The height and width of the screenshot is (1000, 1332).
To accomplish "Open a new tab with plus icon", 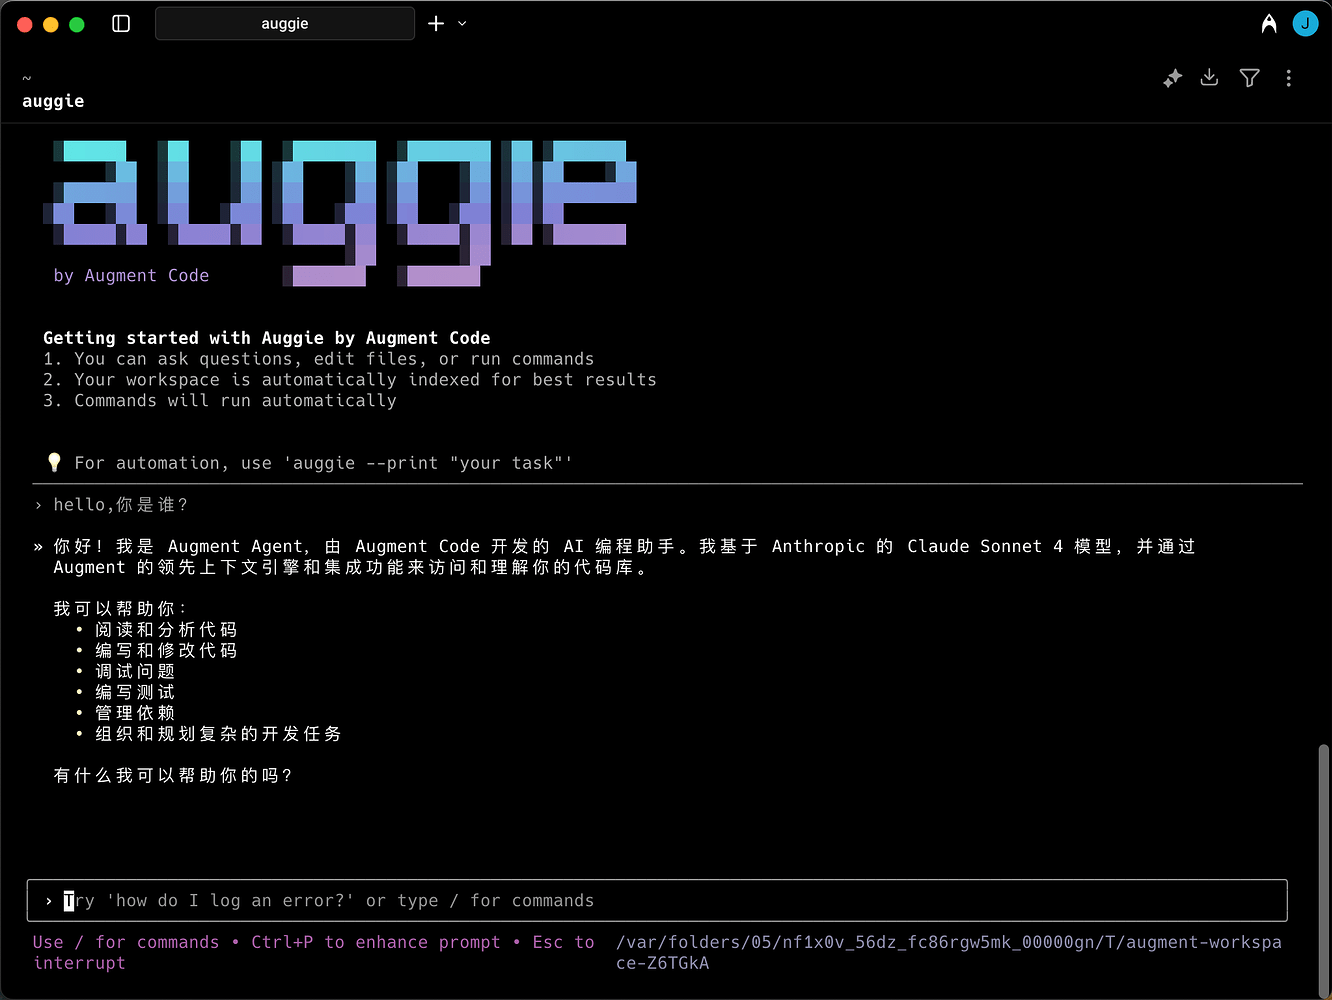I will (436, 23).
